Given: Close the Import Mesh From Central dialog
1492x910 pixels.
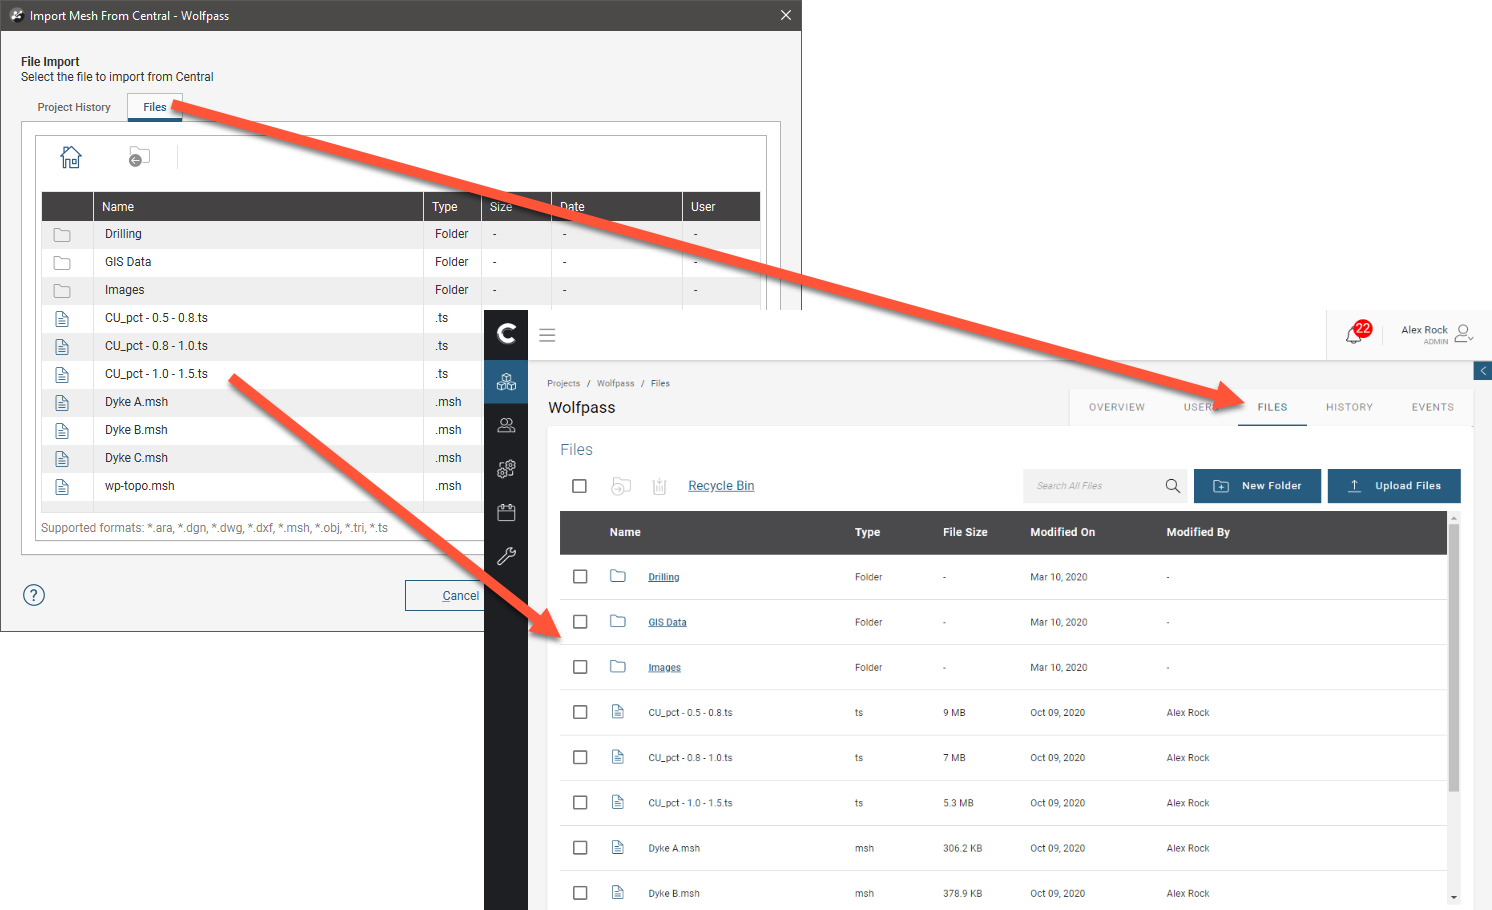Looking at the screenshot, I should (786, 15).
